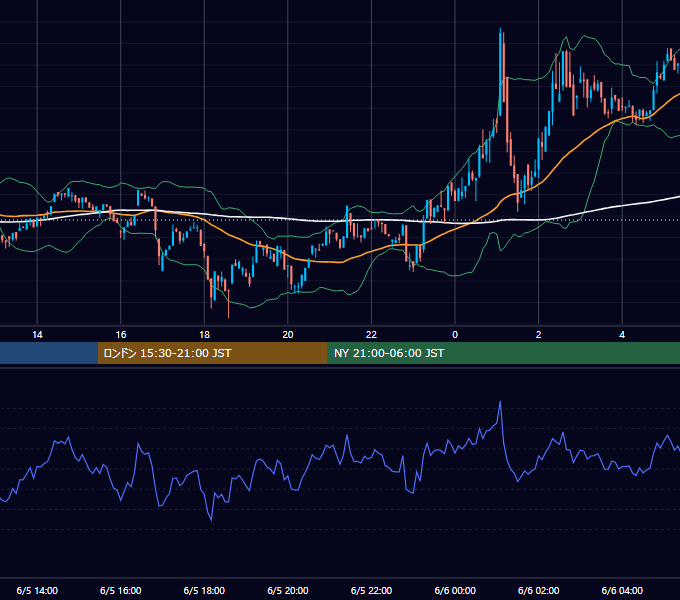The height and width of the screenshot is (600, 680).
Task: Click the London 15:30-21:00 JST session bar
Action: [212, 353]
